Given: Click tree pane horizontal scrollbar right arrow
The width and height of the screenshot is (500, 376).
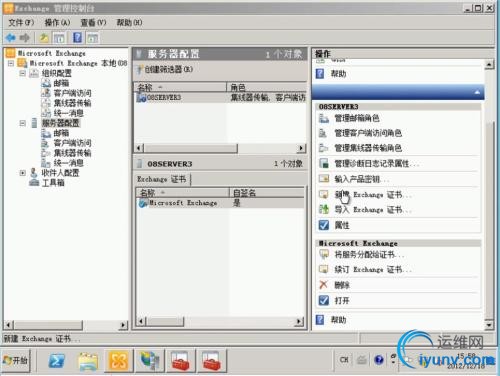Looking at the screenshot, I should tap(123, 324).
